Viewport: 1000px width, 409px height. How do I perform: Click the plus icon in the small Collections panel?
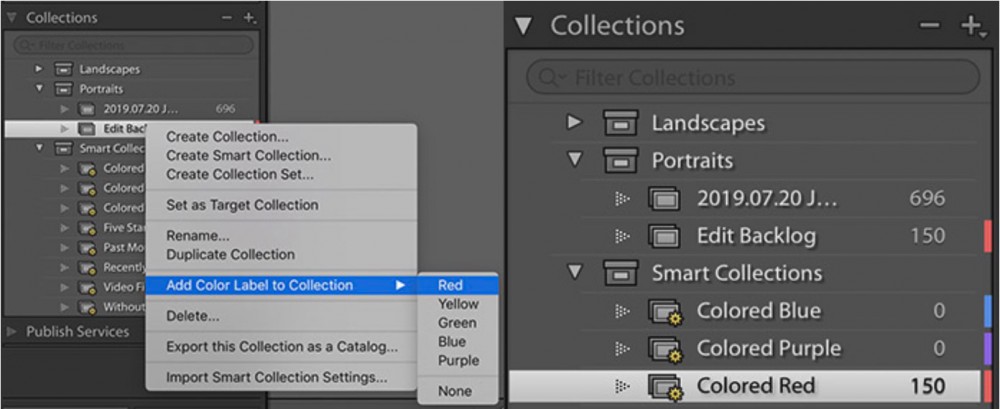249,18
